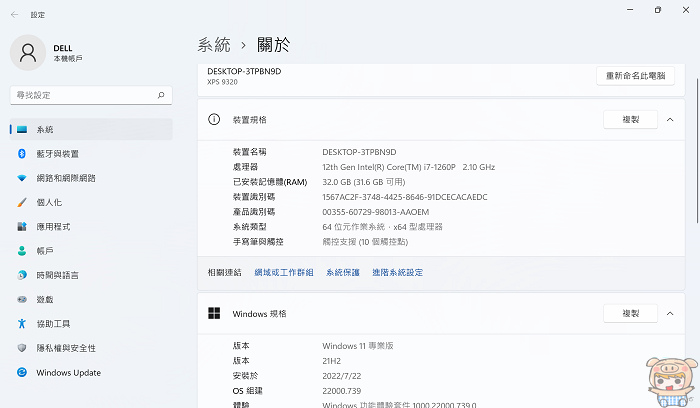The image size is (700, 408).
Task: Click the globe clock icon for 時間與語言
Action: [x=22, y=275]
